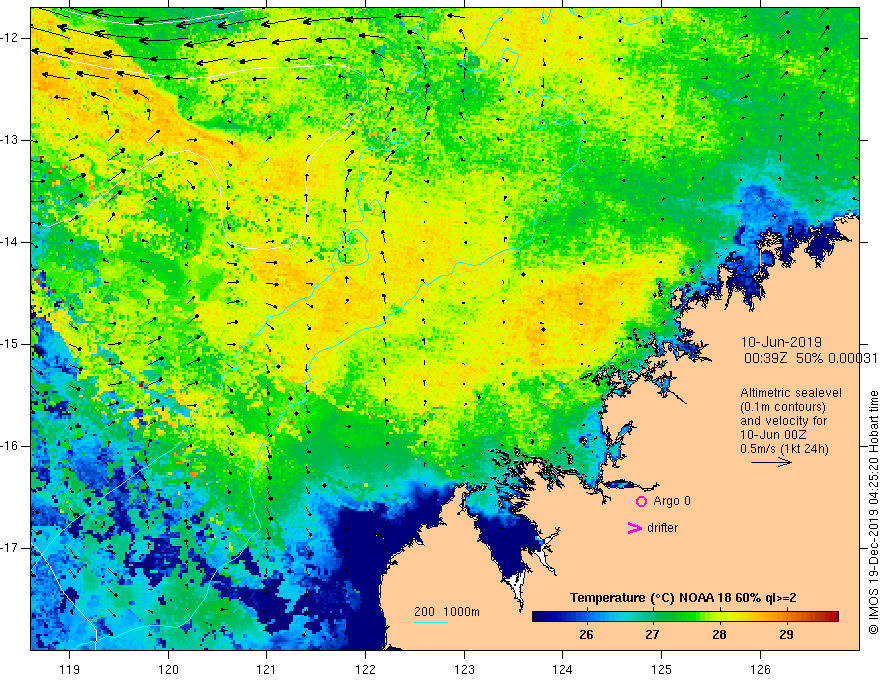This screenshot has height=680, width=880.
Task: Click the 'Temperature (°C) NOAA 18 60% ql>=2' title
Action: coord(683,598)
